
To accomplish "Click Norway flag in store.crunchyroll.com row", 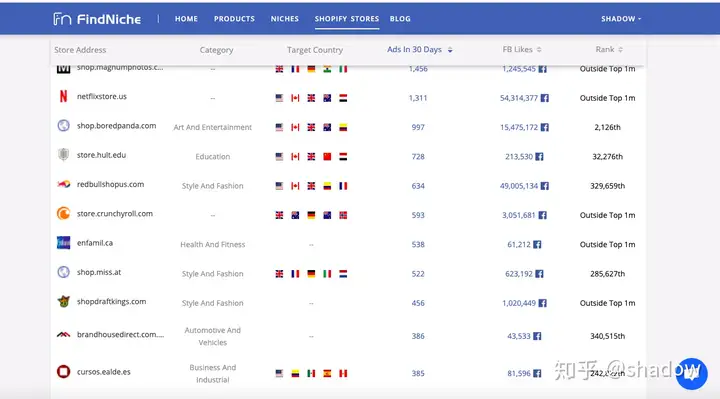I will pos(343,215).
